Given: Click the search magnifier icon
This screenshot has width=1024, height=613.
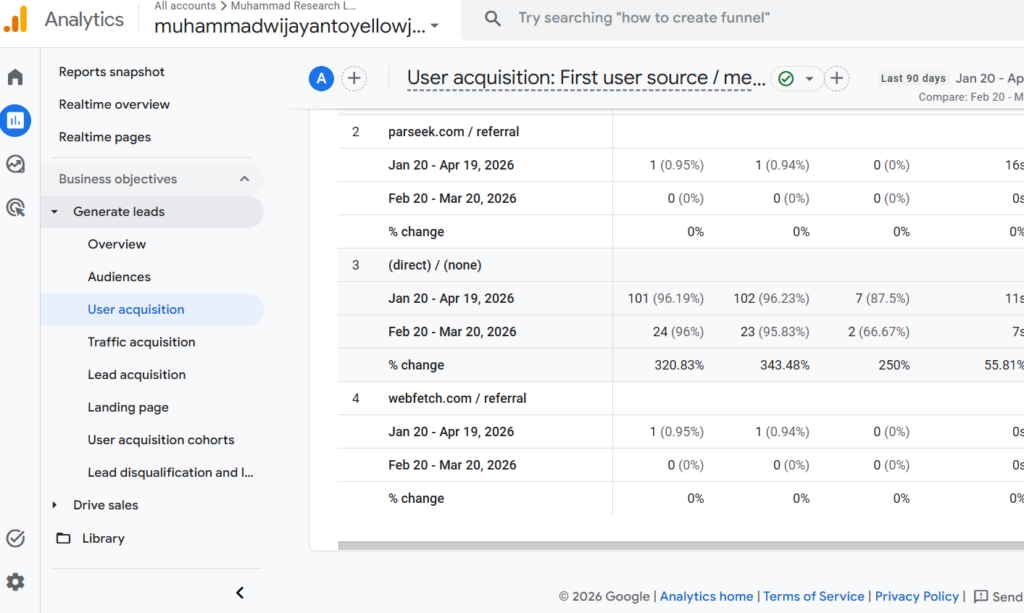Looking at the screenshot, I should click(x=492, y=18).
